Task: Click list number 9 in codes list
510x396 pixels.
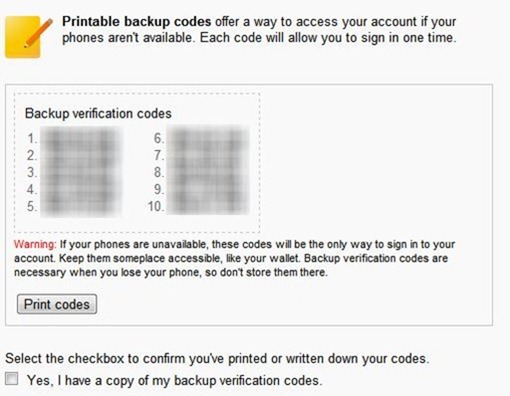Action: 159,189
